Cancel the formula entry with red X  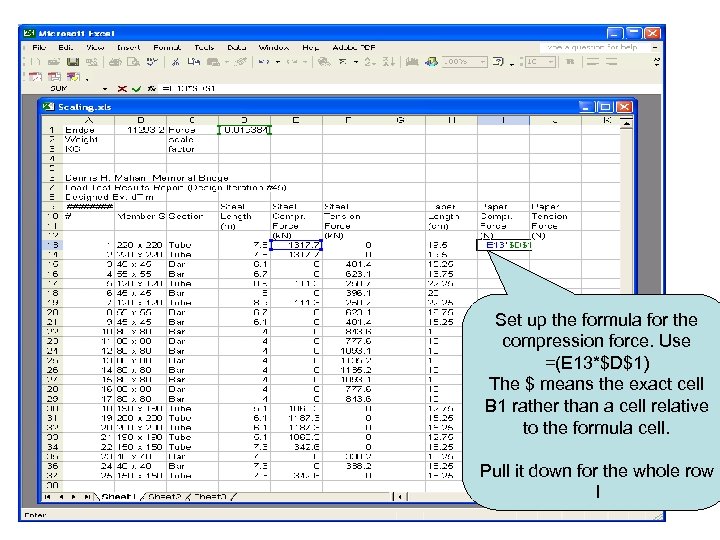(x=122, y=89)
